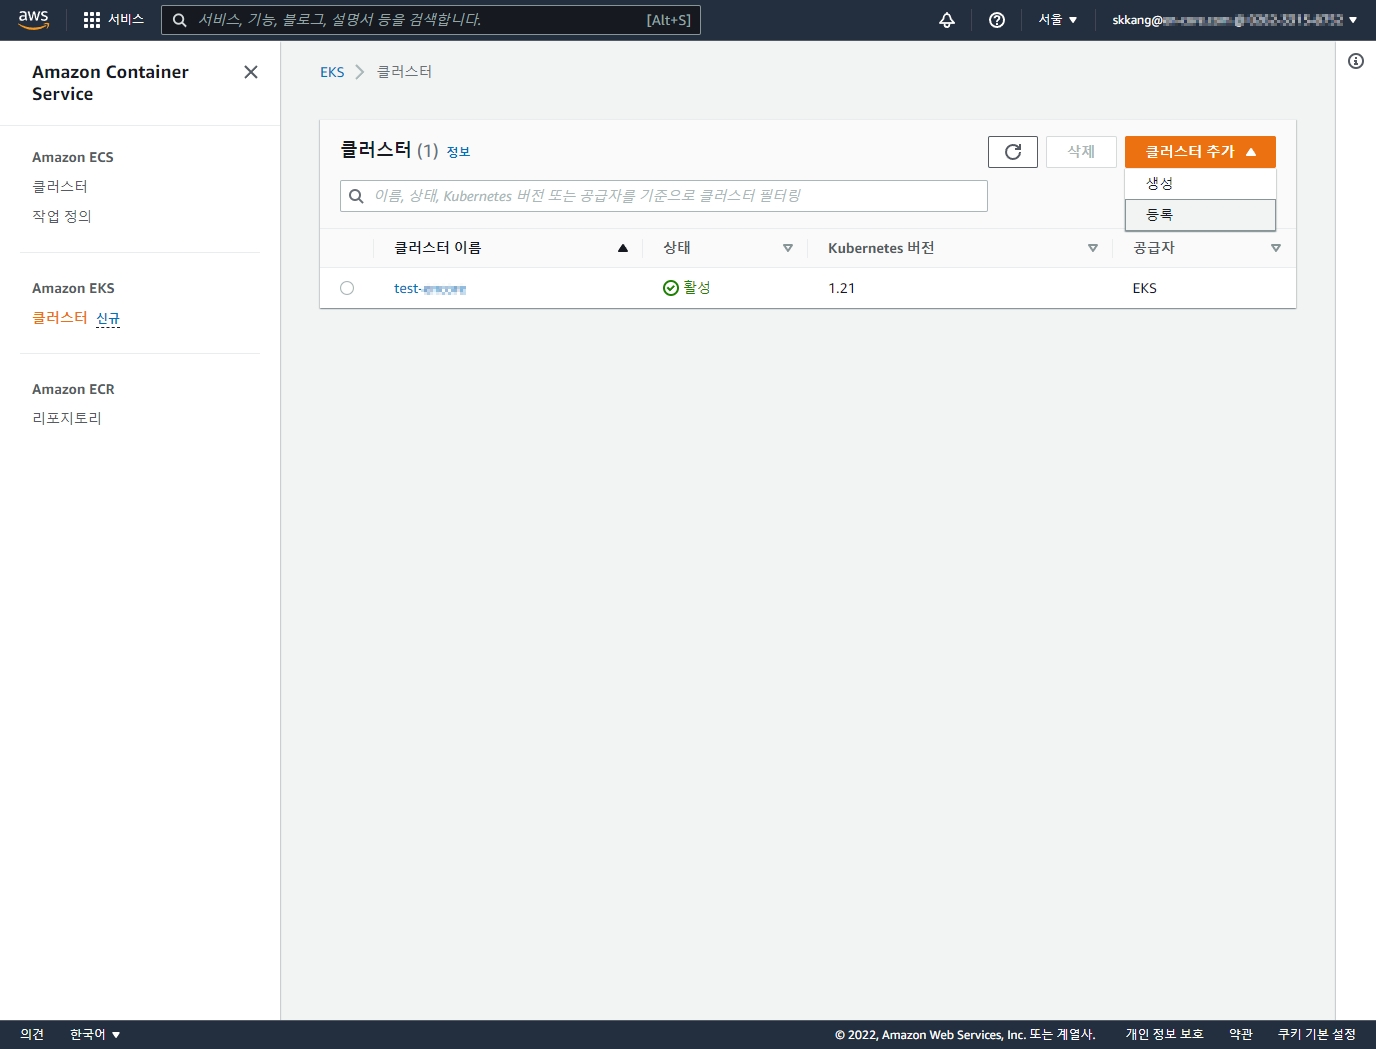Go to EKS breadcrumb link

click(x=332, y=72)
